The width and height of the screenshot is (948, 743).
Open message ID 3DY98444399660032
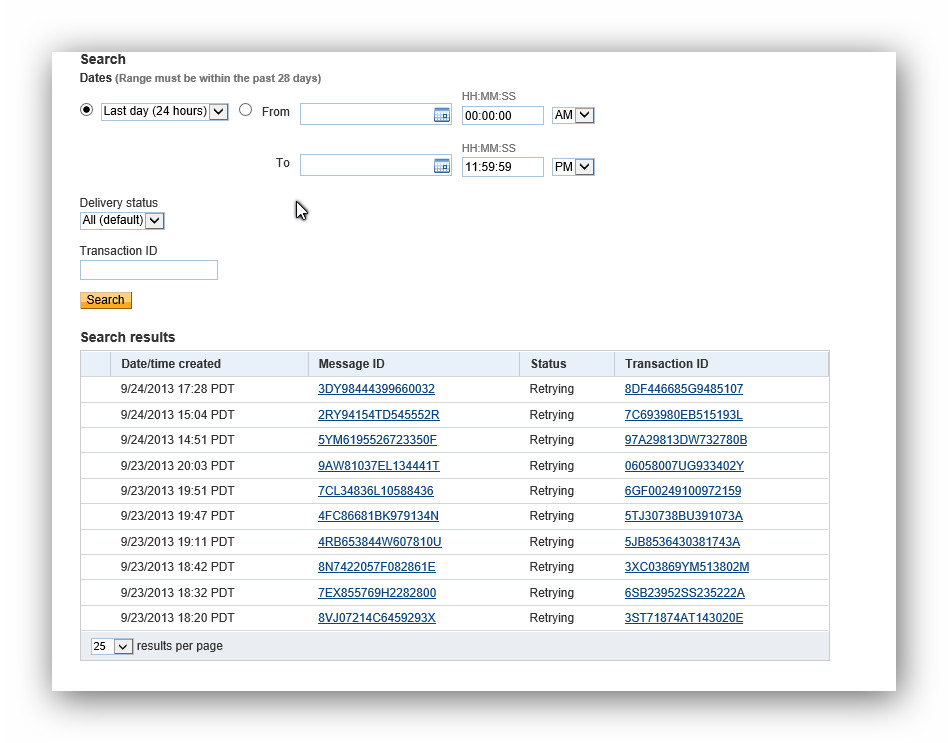point(376,389)
